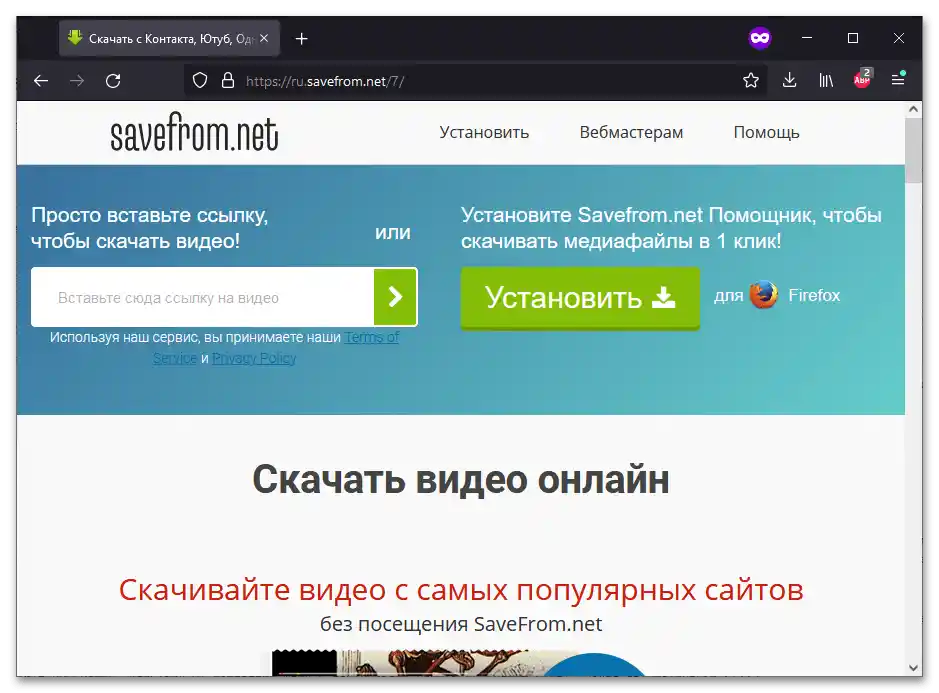Open a new tab with plus

coord(302,39)
